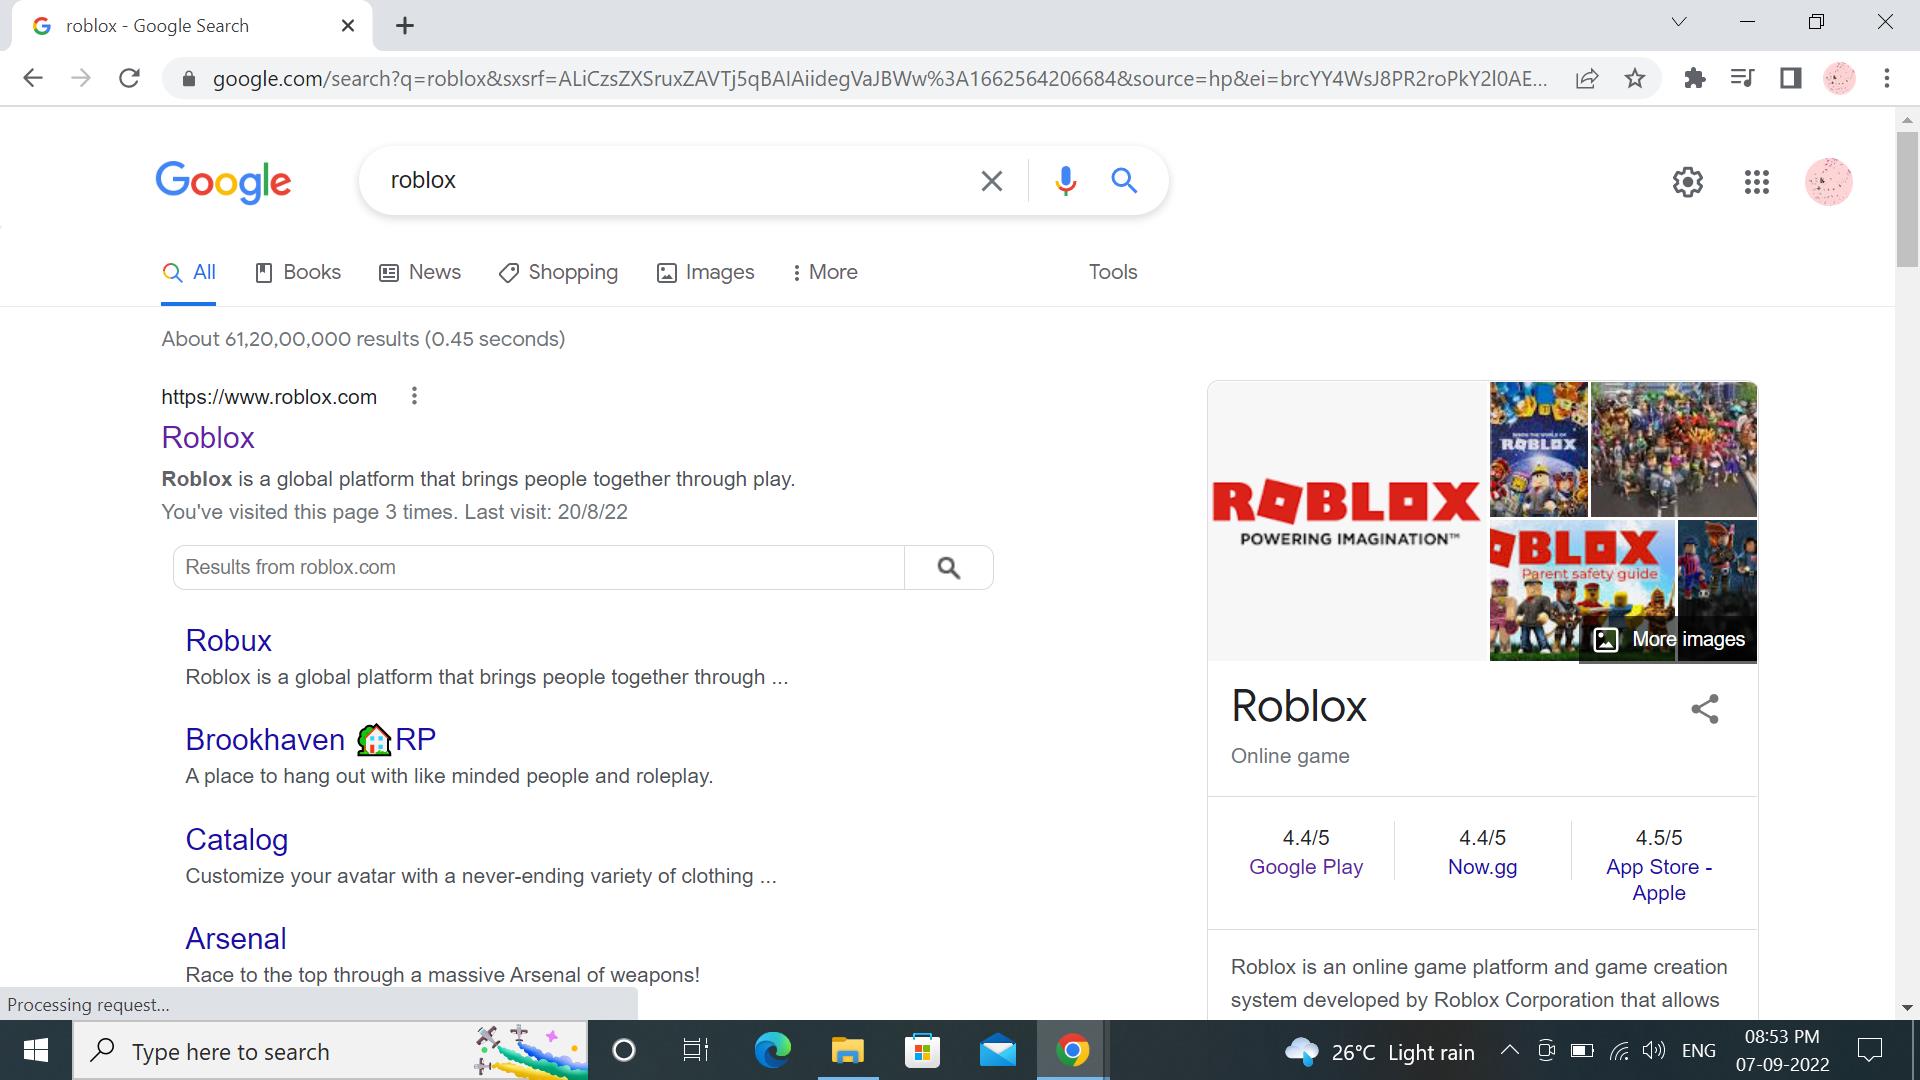Switch to the Images tab
Image resolution: width=1920 pixels, height=1080 pixels.
pyautogui.click(x=705, y=272)
